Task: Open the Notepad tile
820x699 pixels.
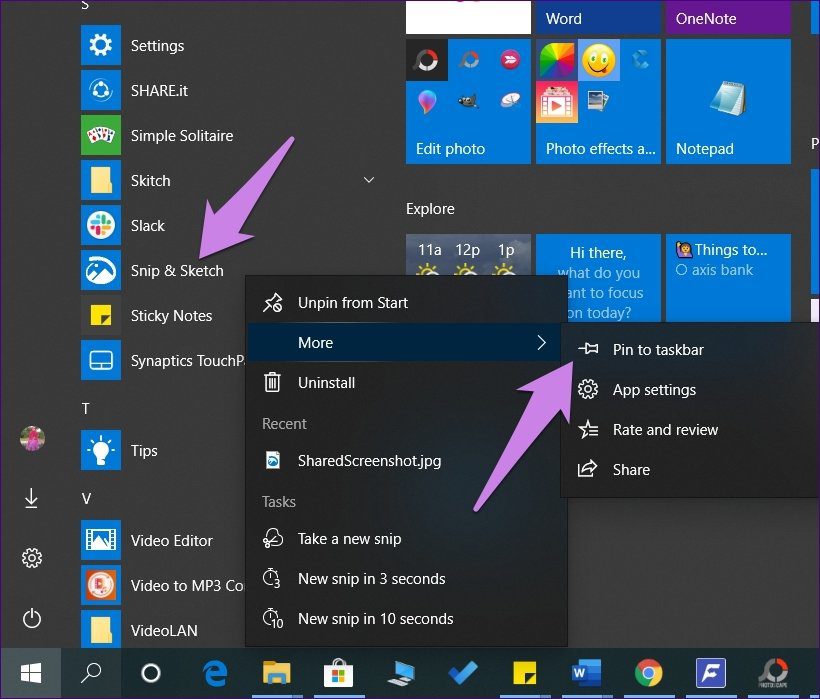Action: point(728,101)
